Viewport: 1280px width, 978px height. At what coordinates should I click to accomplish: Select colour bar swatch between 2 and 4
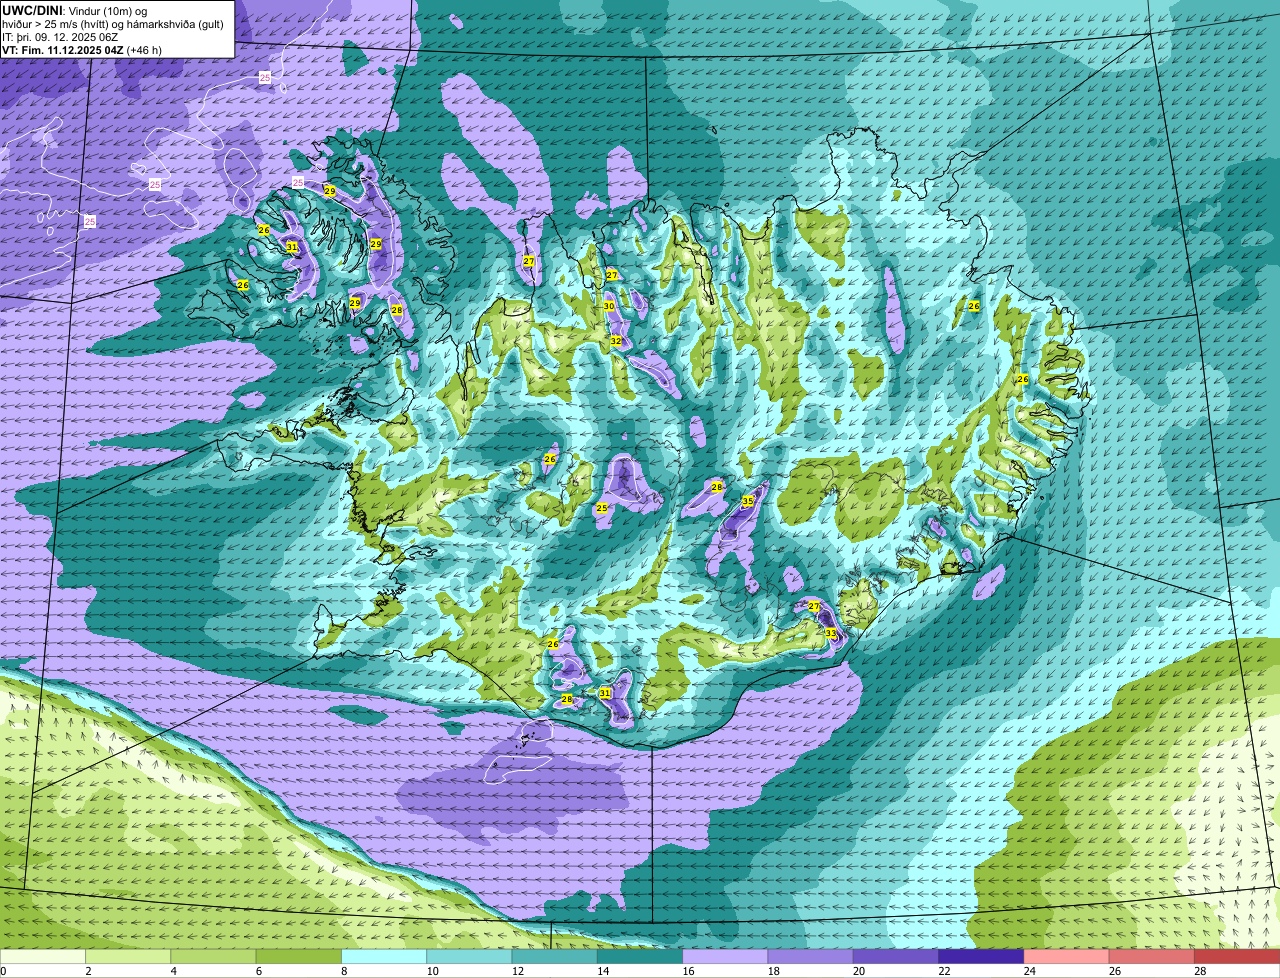(128, 956)
